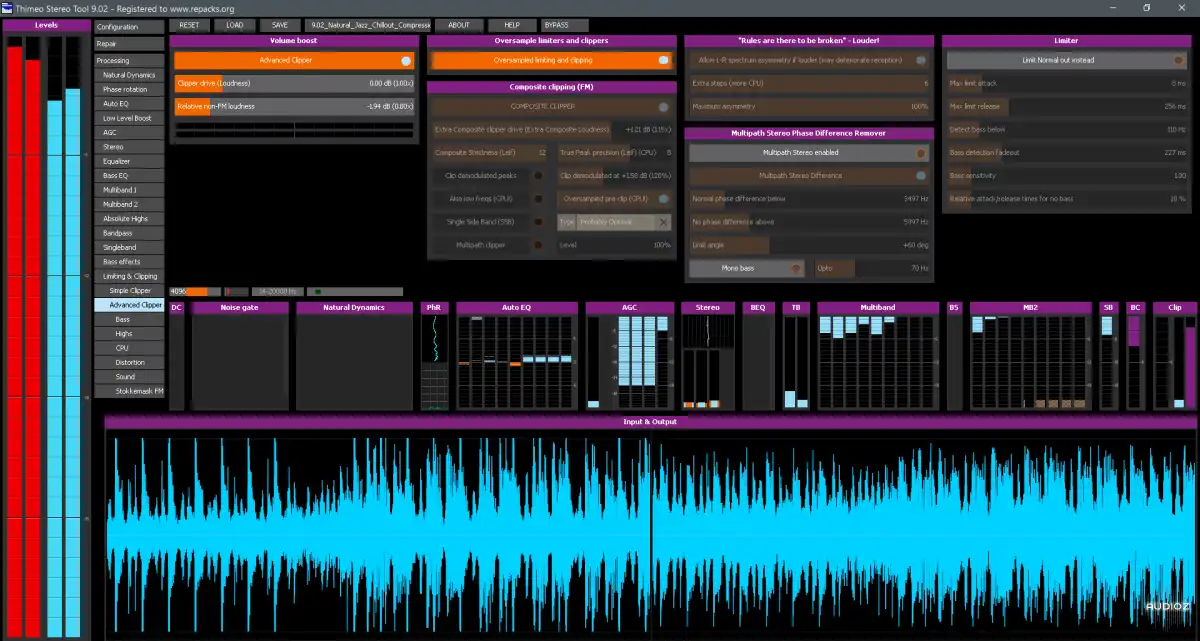The height and width of the screenshot is (641, 1200).
Task: Select Singleband in the sidebar
Action: [129, 247]
